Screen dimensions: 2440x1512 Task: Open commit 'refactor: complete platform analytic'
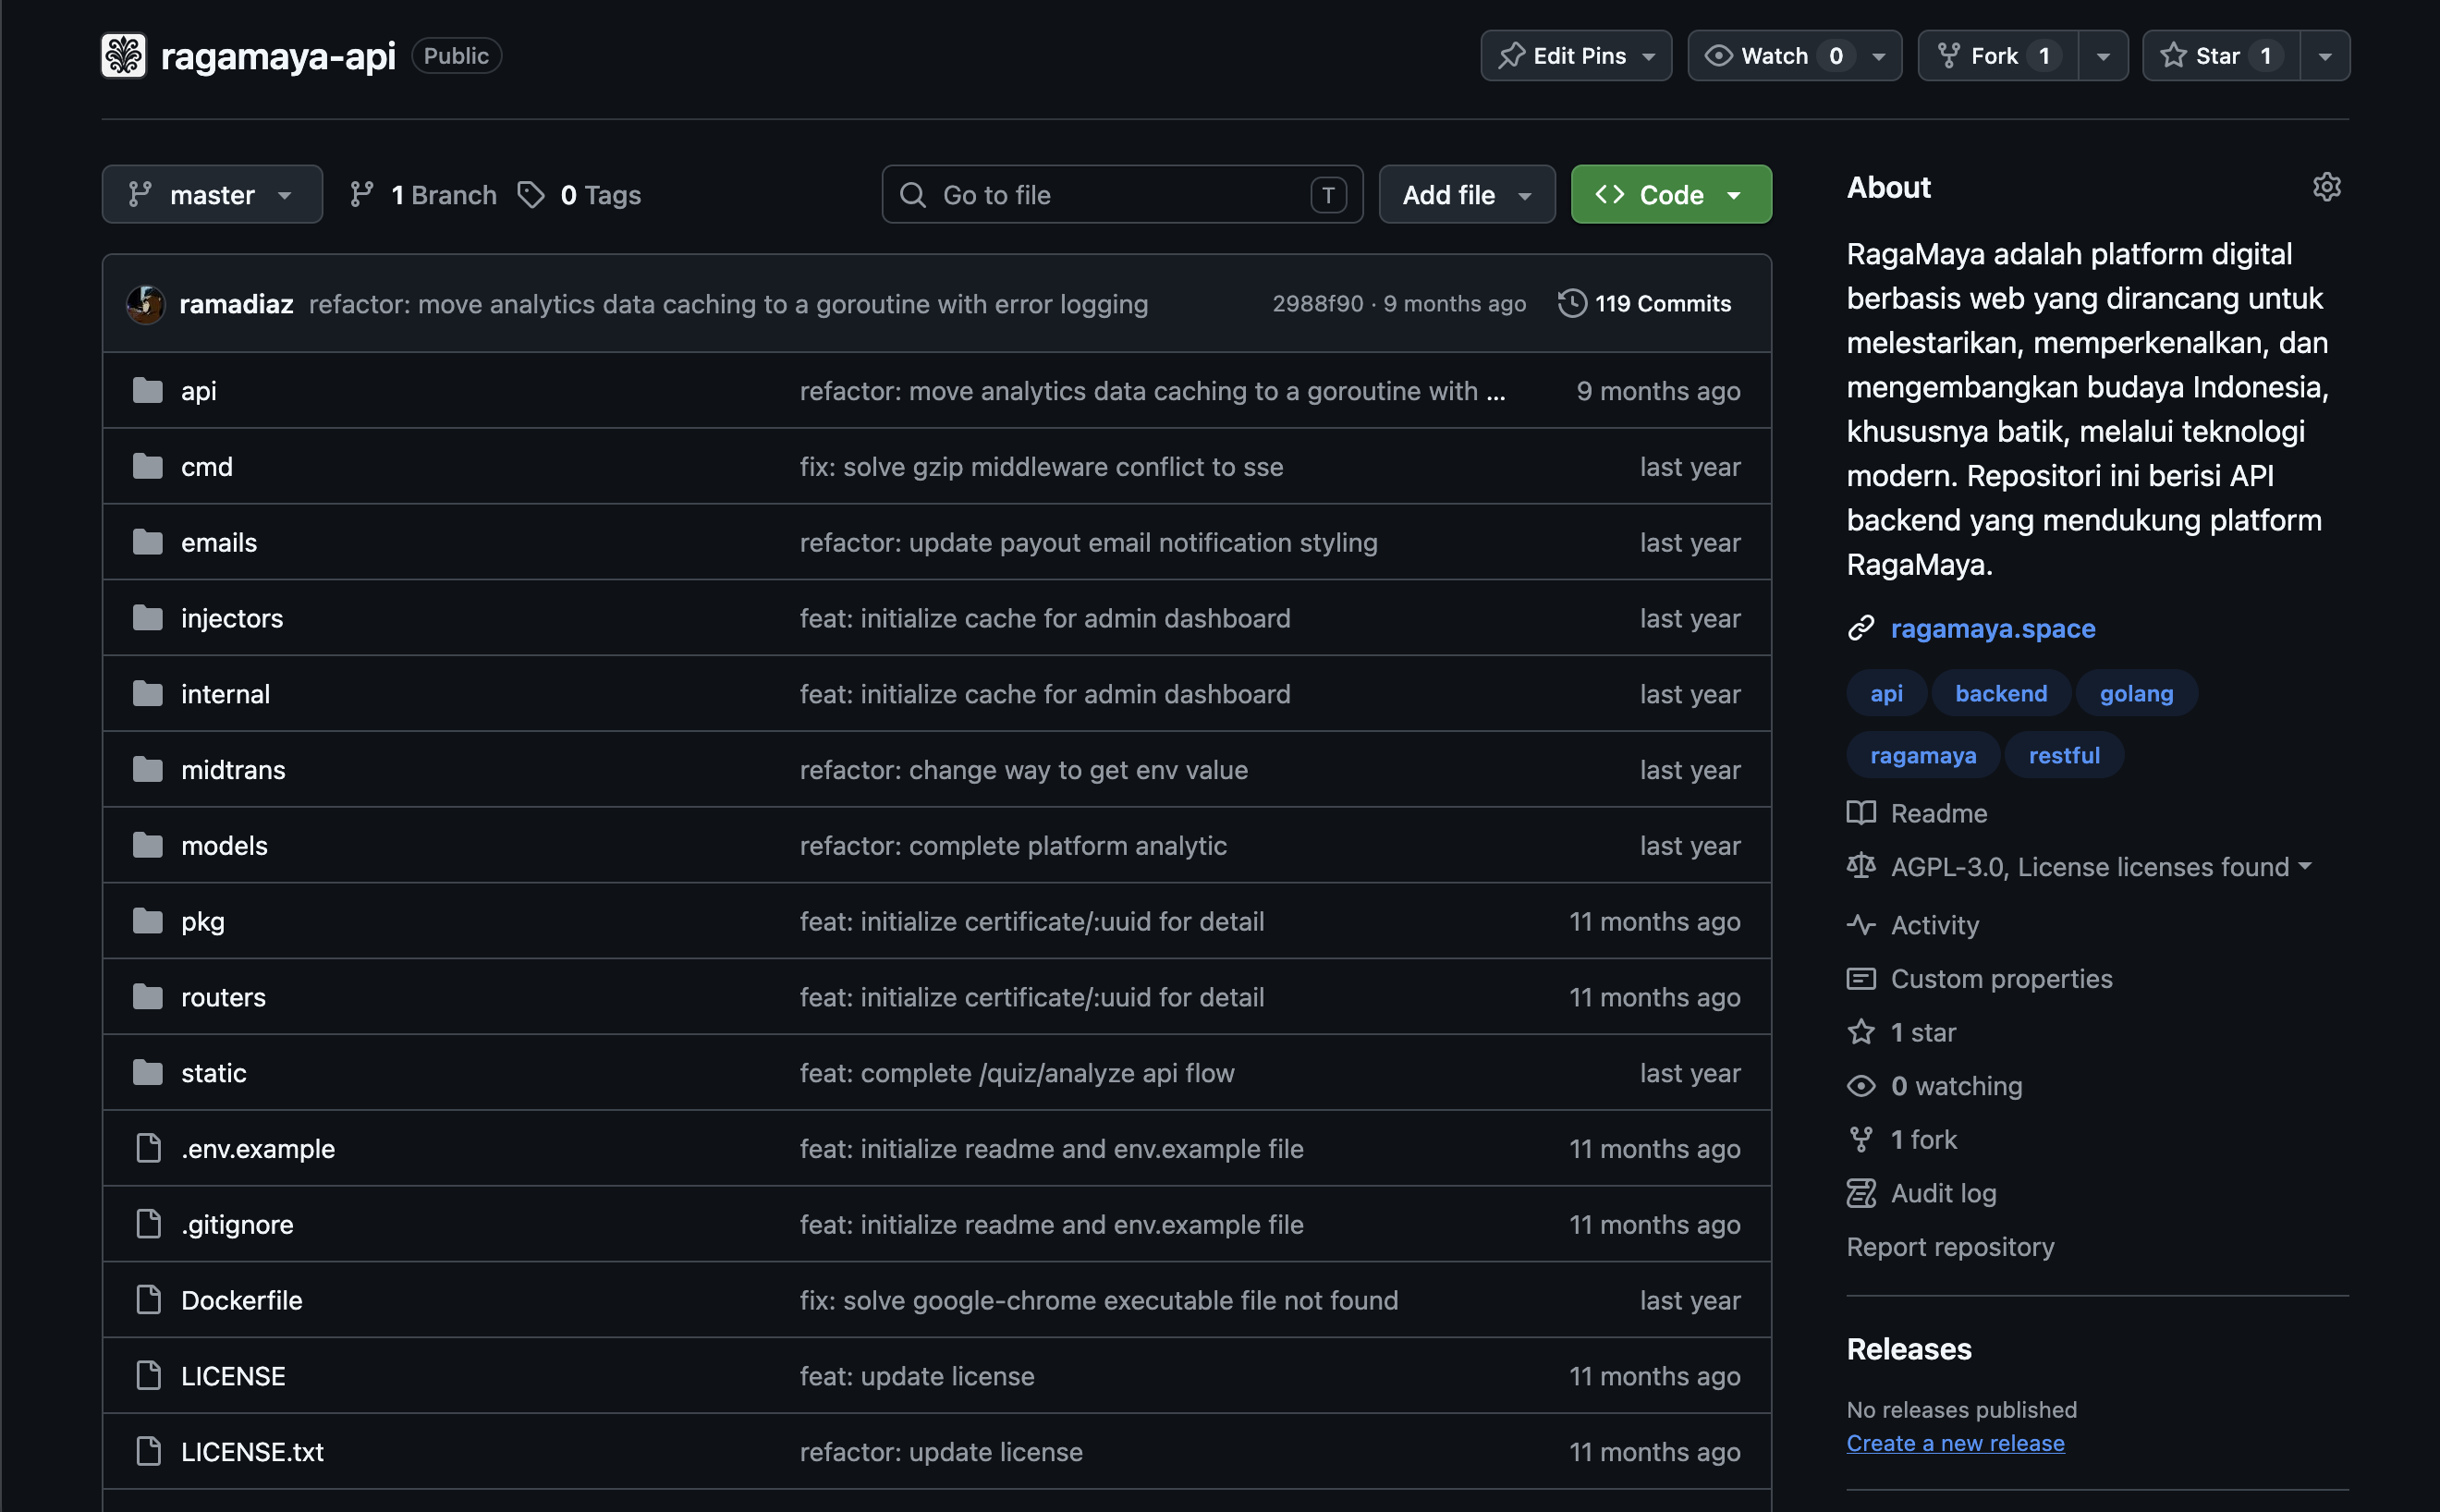tap(1013, 846)
